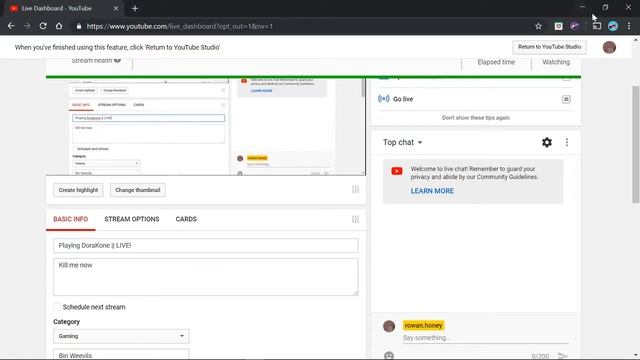640x360 pixels.
Task: Collapse the Go live tip arrow box
Action: pyautogui.click(x=566, y=99)
